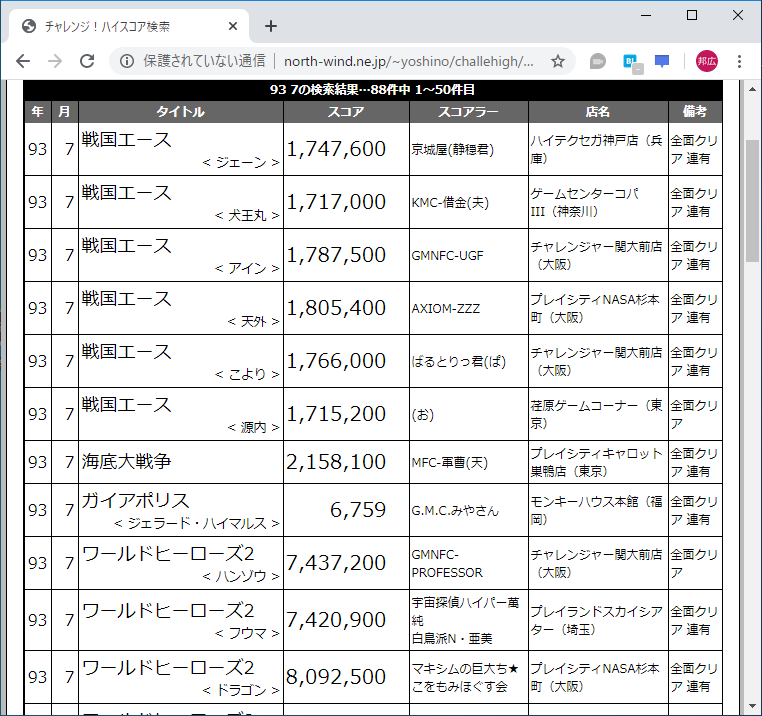Select score 7,420,900

point(336,620)
